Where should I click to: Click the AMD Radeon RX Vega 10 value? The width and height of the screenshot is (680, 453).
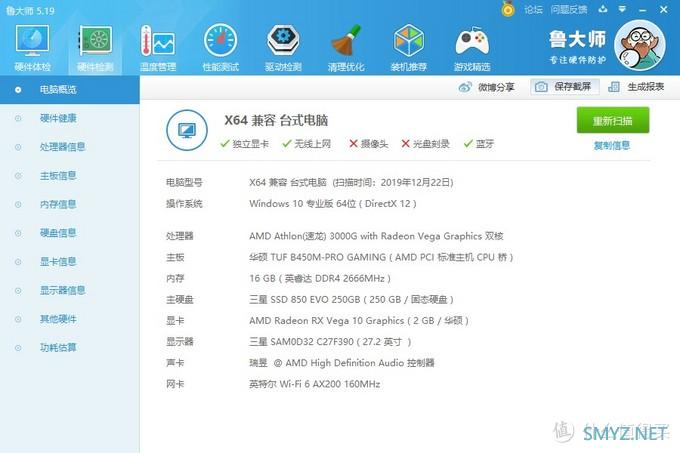pos(359,321)
